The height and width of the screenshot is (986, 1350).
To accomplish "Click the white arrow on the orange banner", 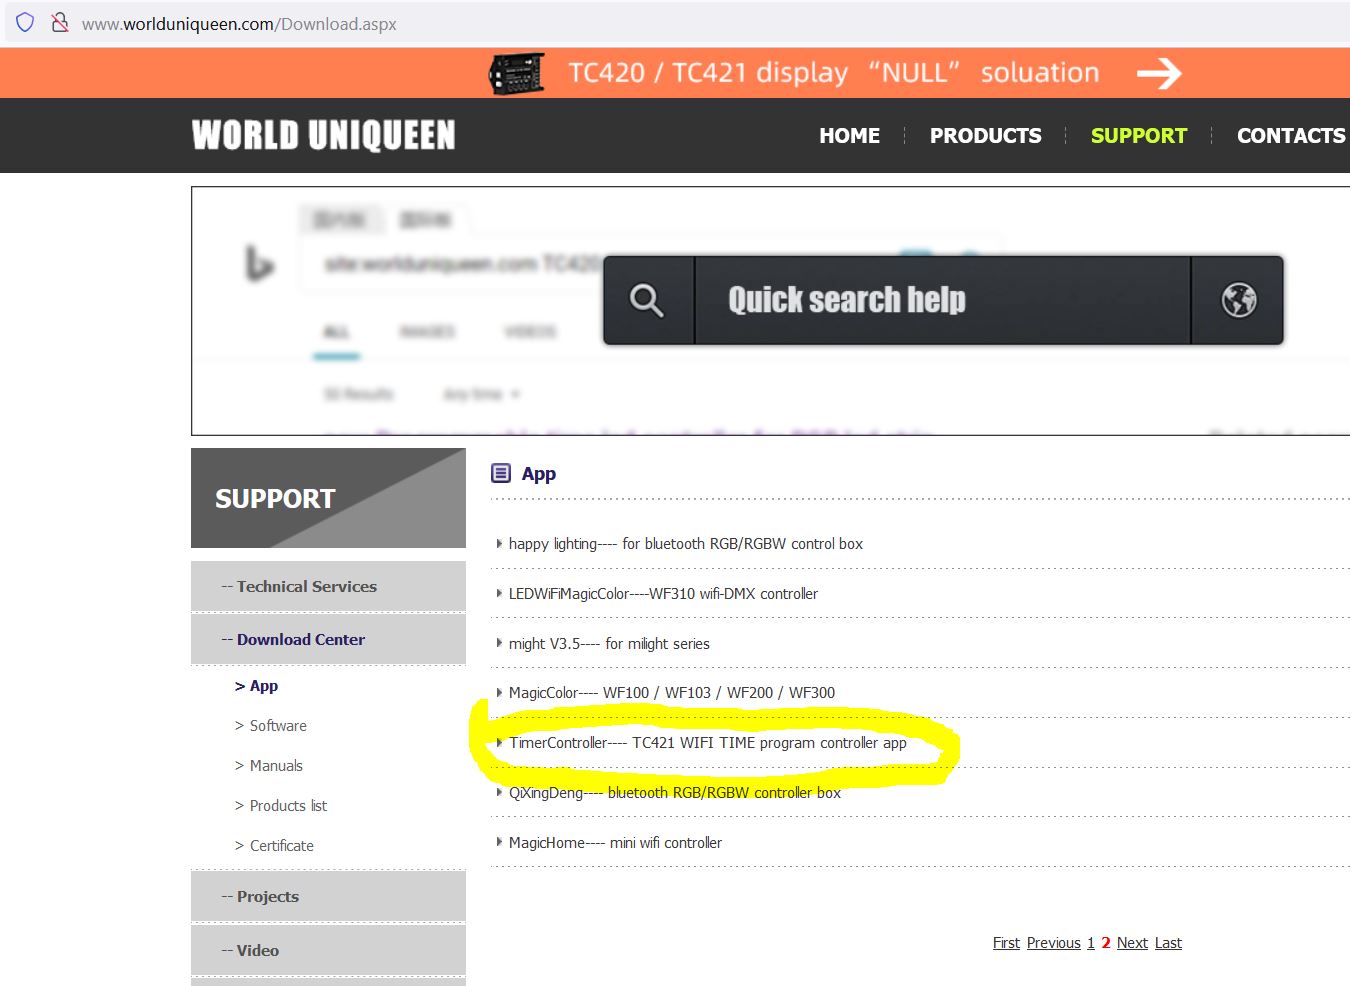I will 1159,73.
